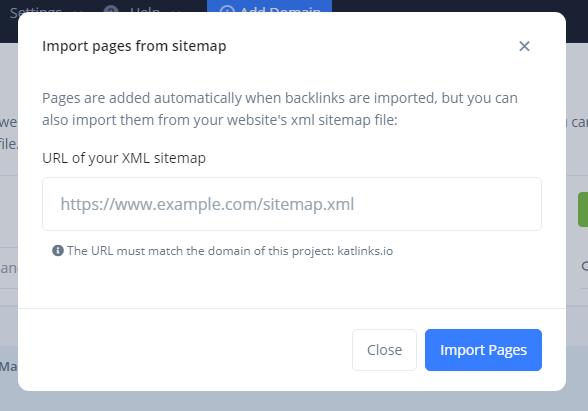Click the 'URL of your XML sitemap' label

coord(124,158)
